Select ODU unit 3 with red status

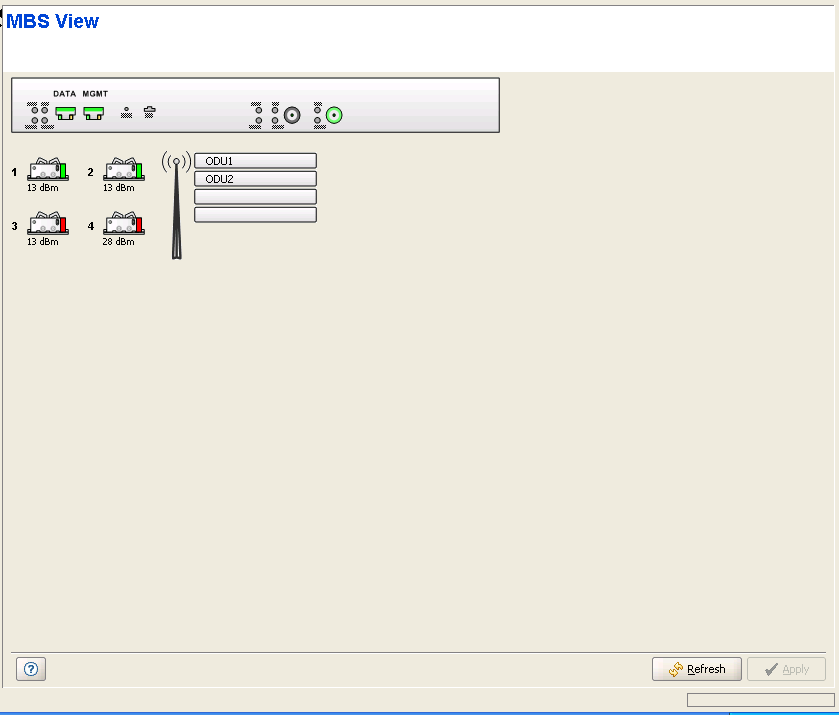47,223
